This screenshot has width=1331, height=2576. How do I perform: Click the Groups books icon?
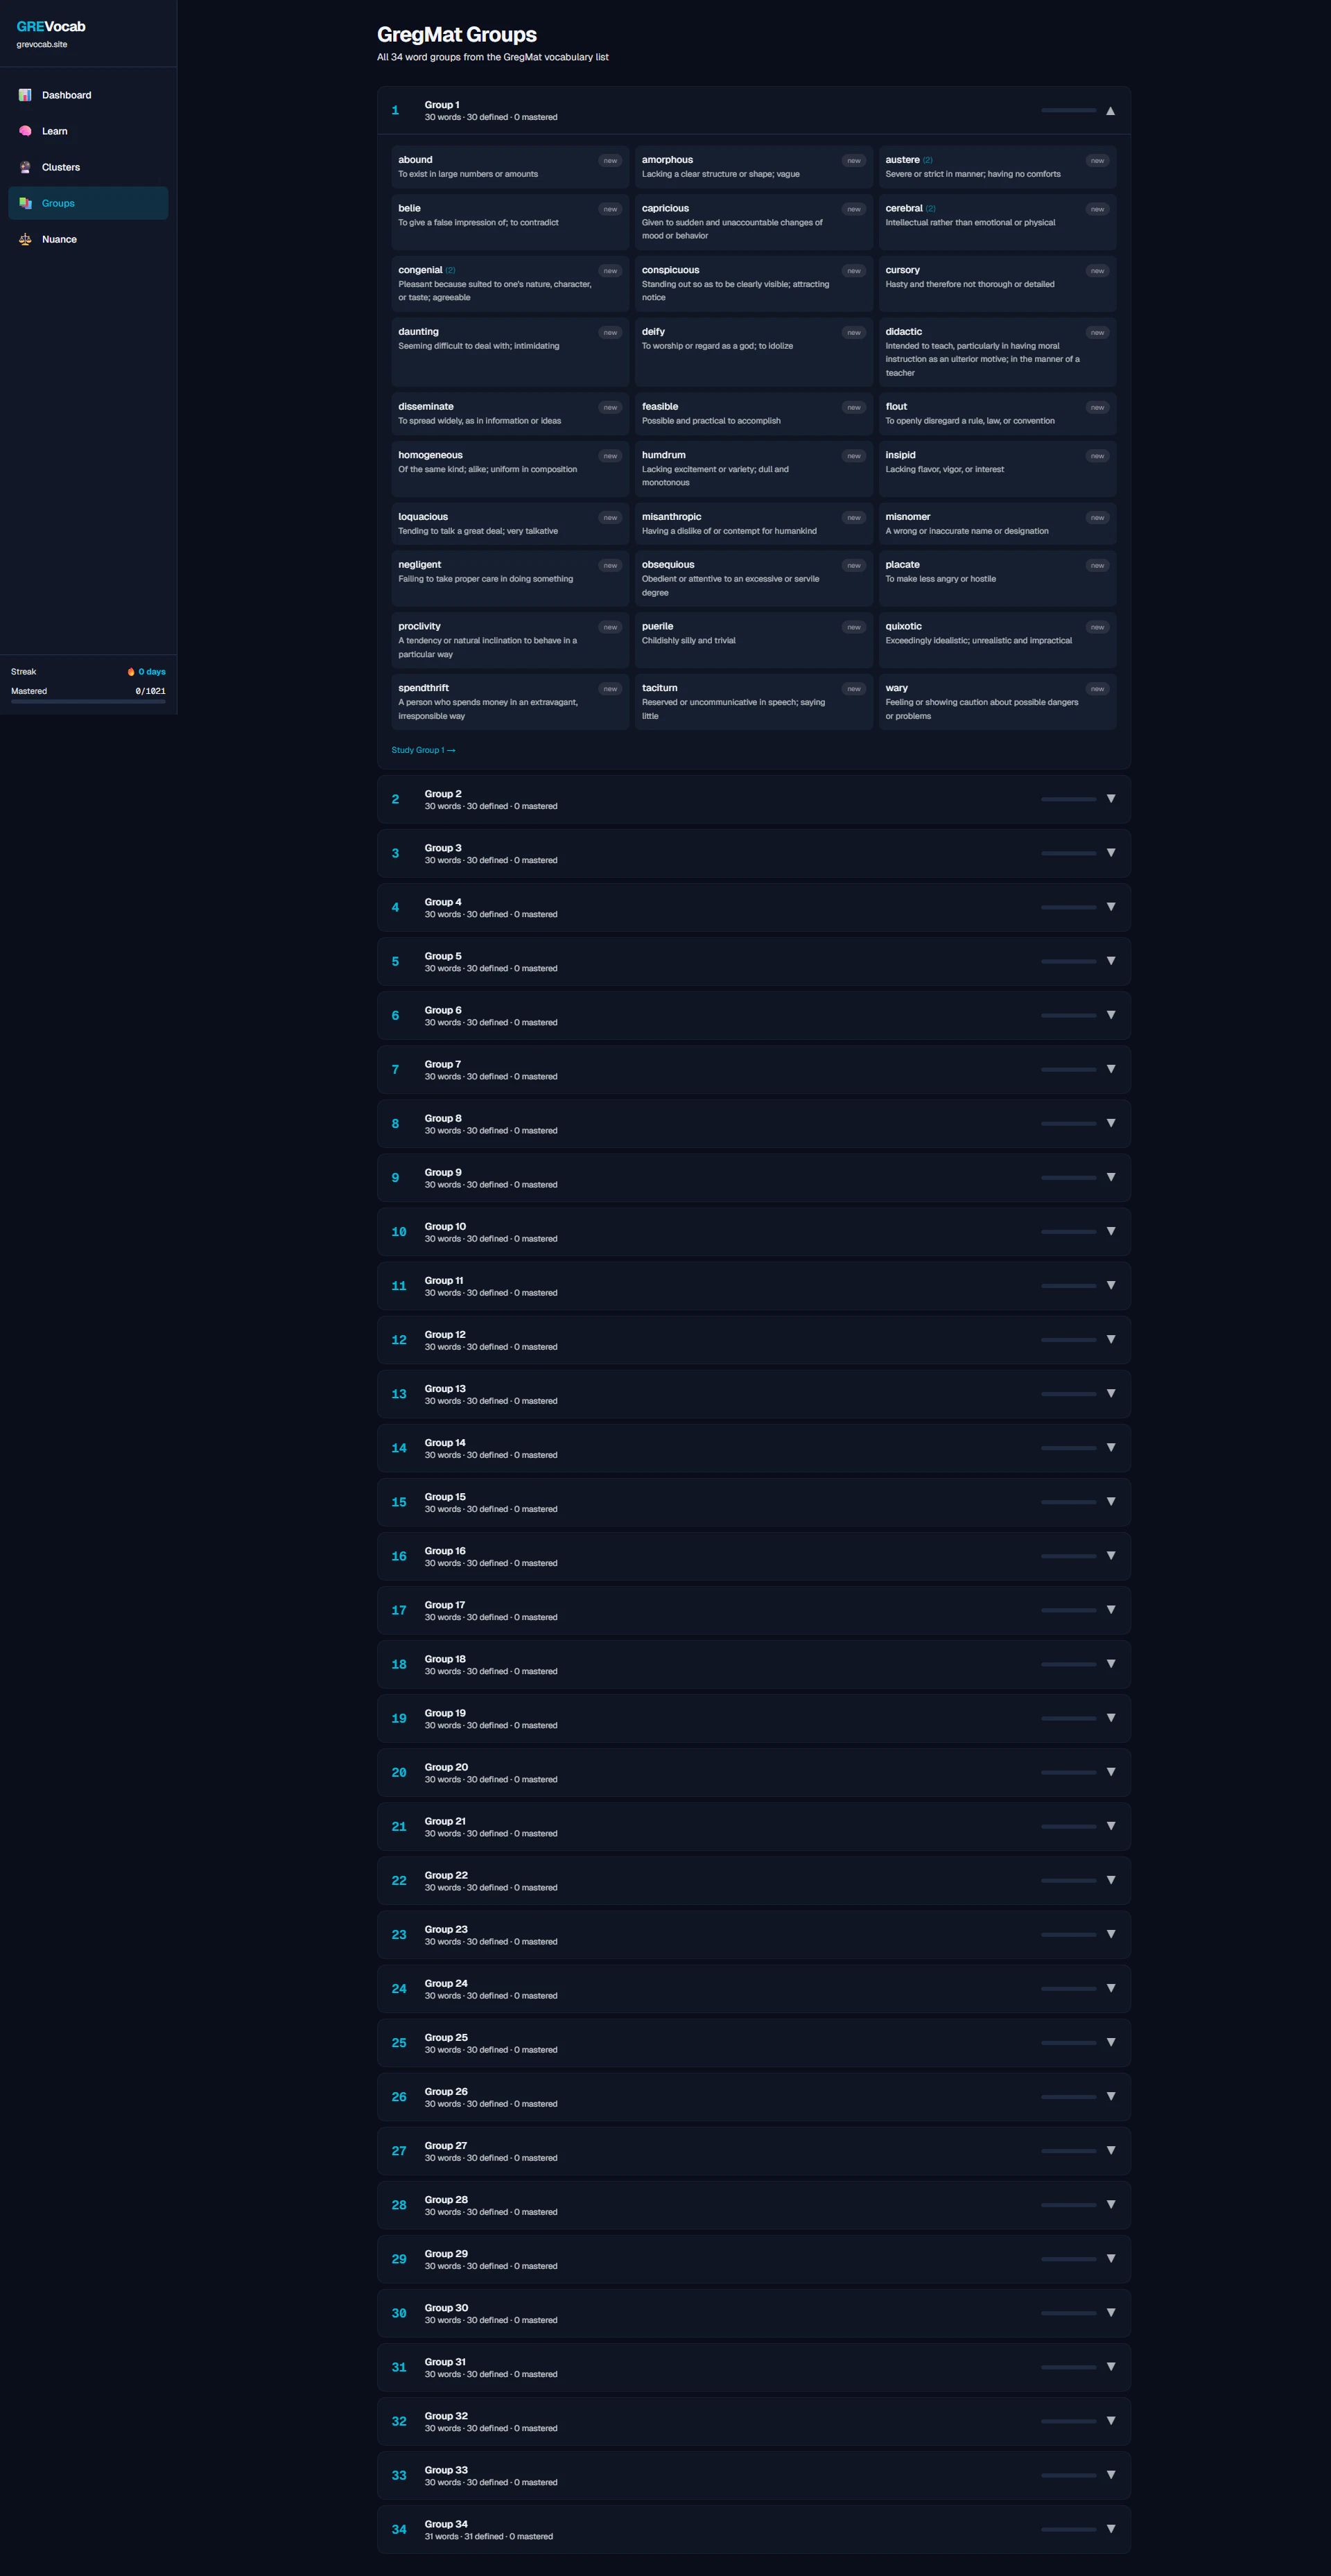[x=25, y=203]
